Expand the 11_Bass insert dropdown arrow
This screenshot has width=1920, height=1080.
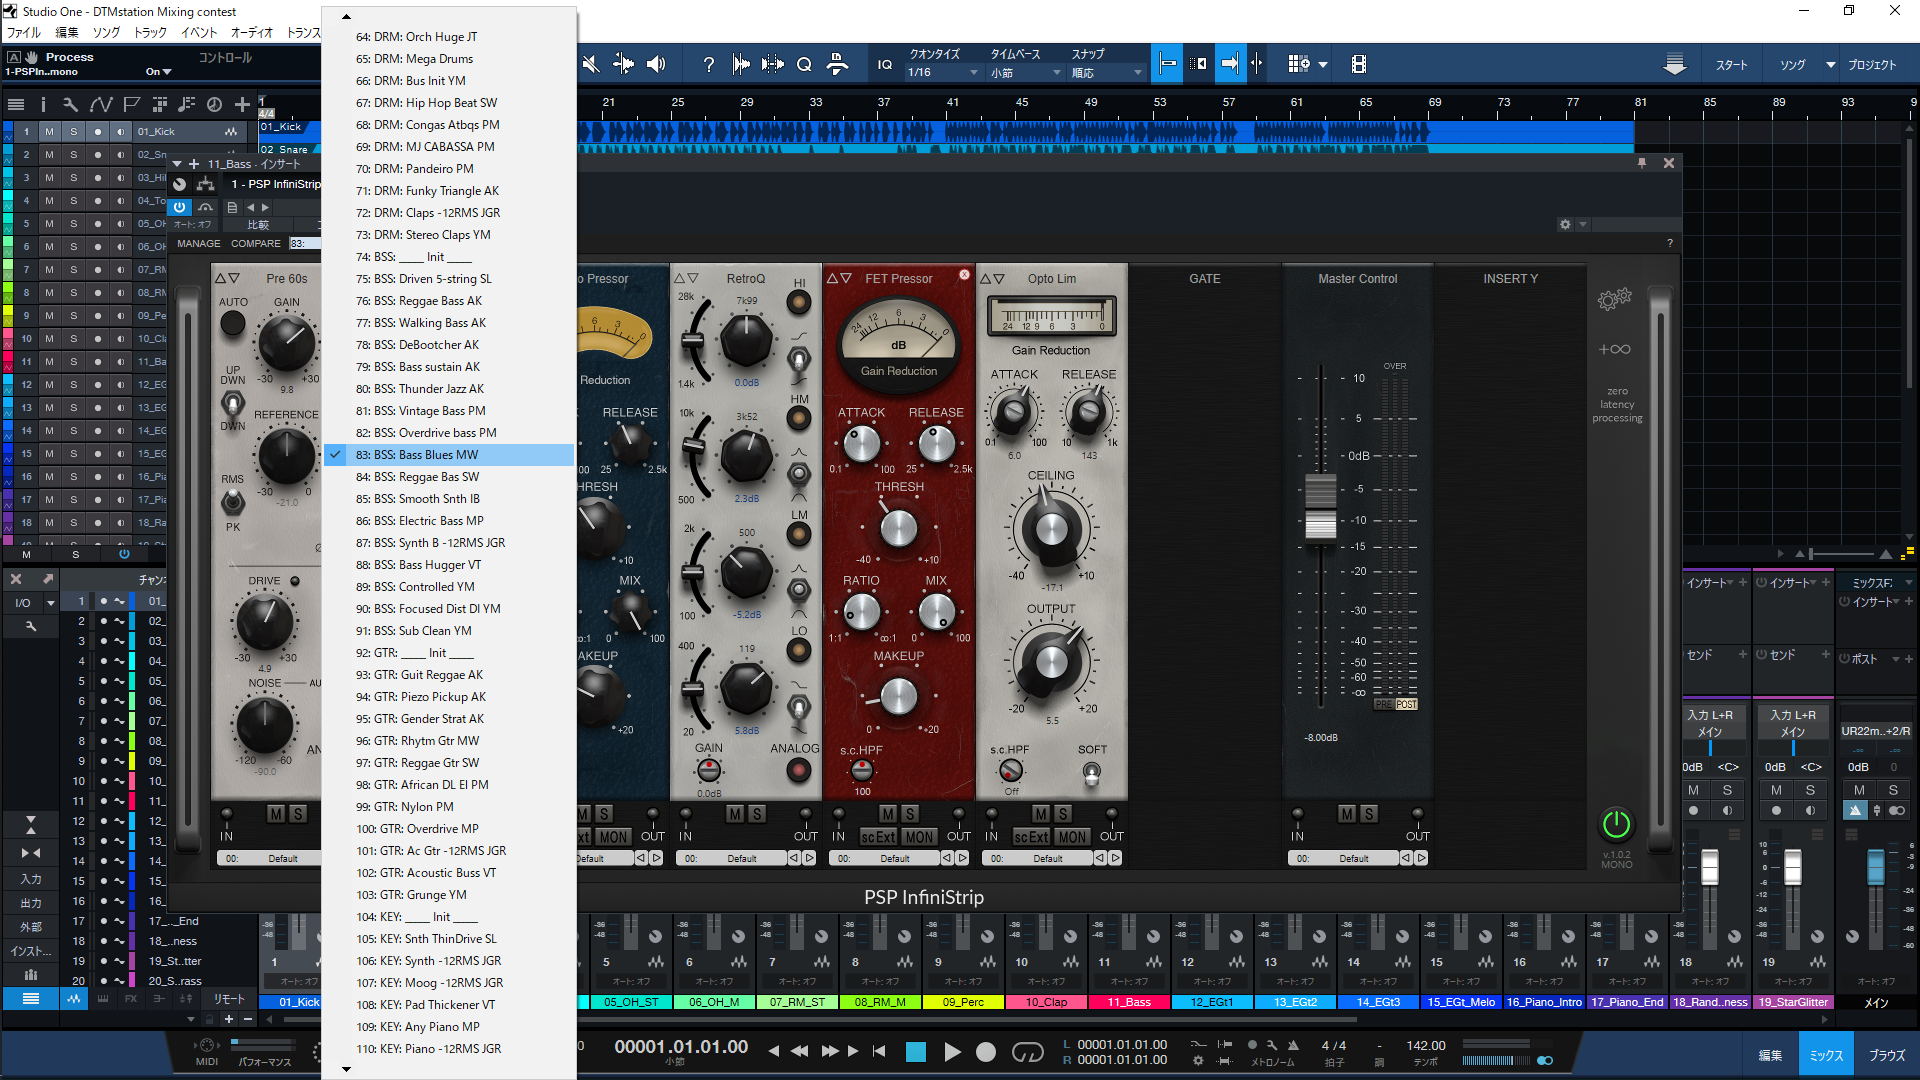pyautogui.click(x=178, y=164)
